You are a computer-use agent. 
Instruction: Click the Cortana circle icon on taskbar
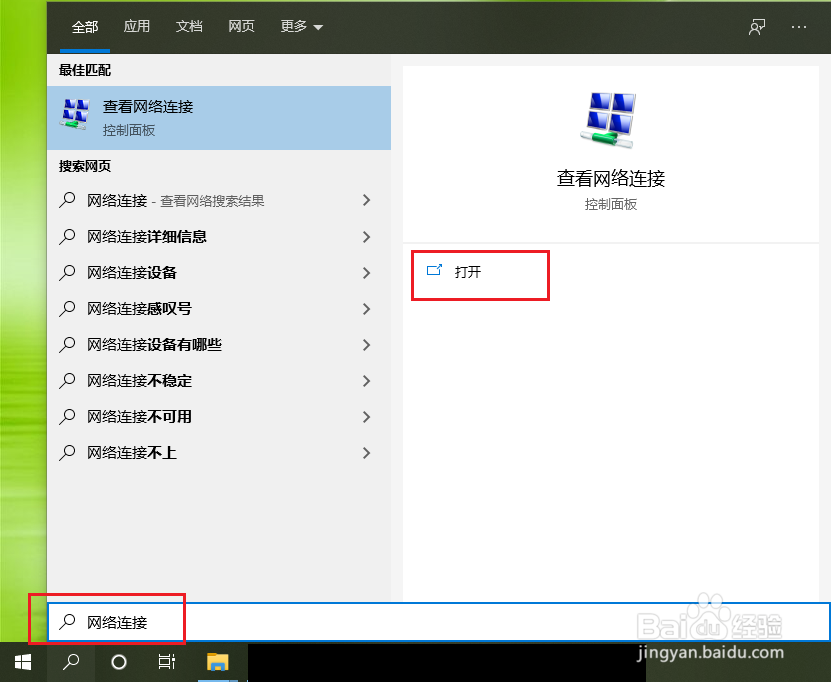[x=118, y=661]
